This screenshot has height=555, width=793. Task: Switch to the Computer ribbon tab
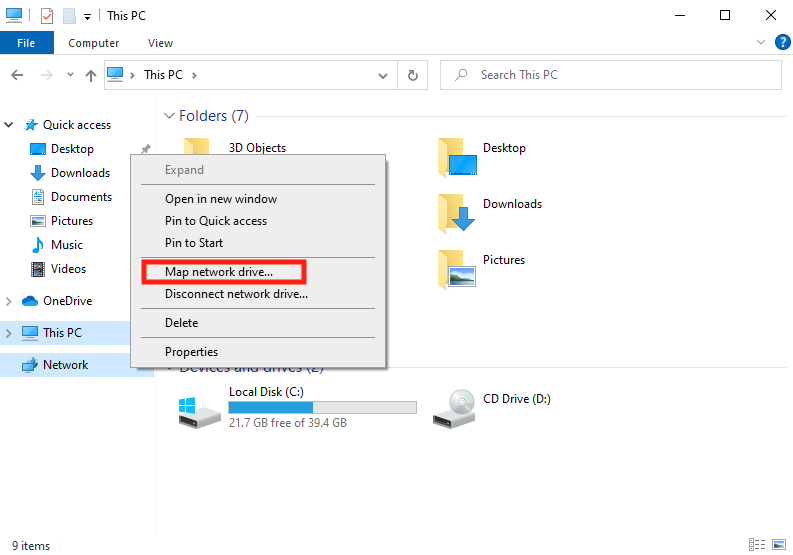point(93,43)
